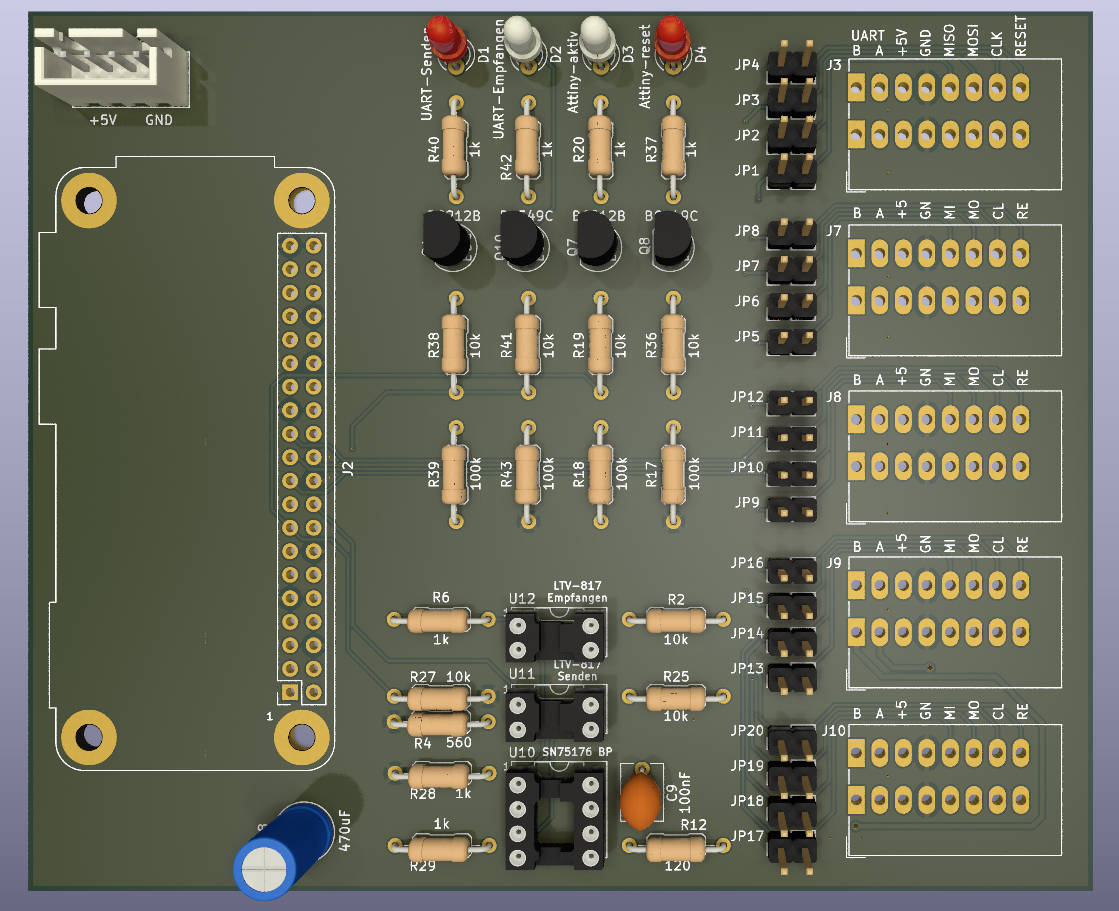Click the Attiny-reset silkscreen text
Viewport: 1119px width, 911px height.
(x=645, y=66)
